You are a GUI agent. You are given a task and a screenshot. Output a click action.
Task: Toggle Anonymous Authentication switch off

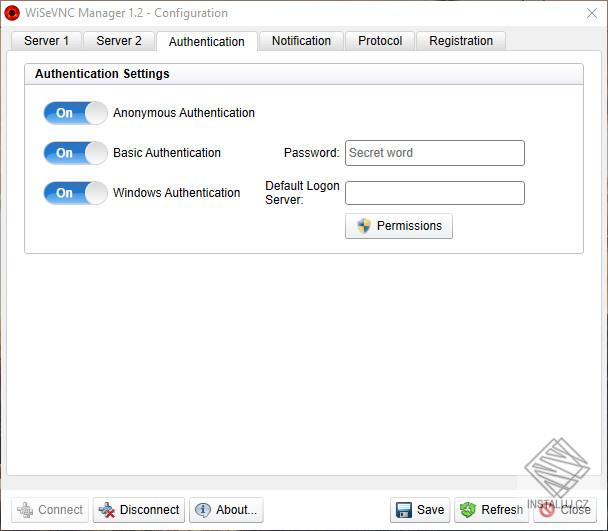point(76,113)
